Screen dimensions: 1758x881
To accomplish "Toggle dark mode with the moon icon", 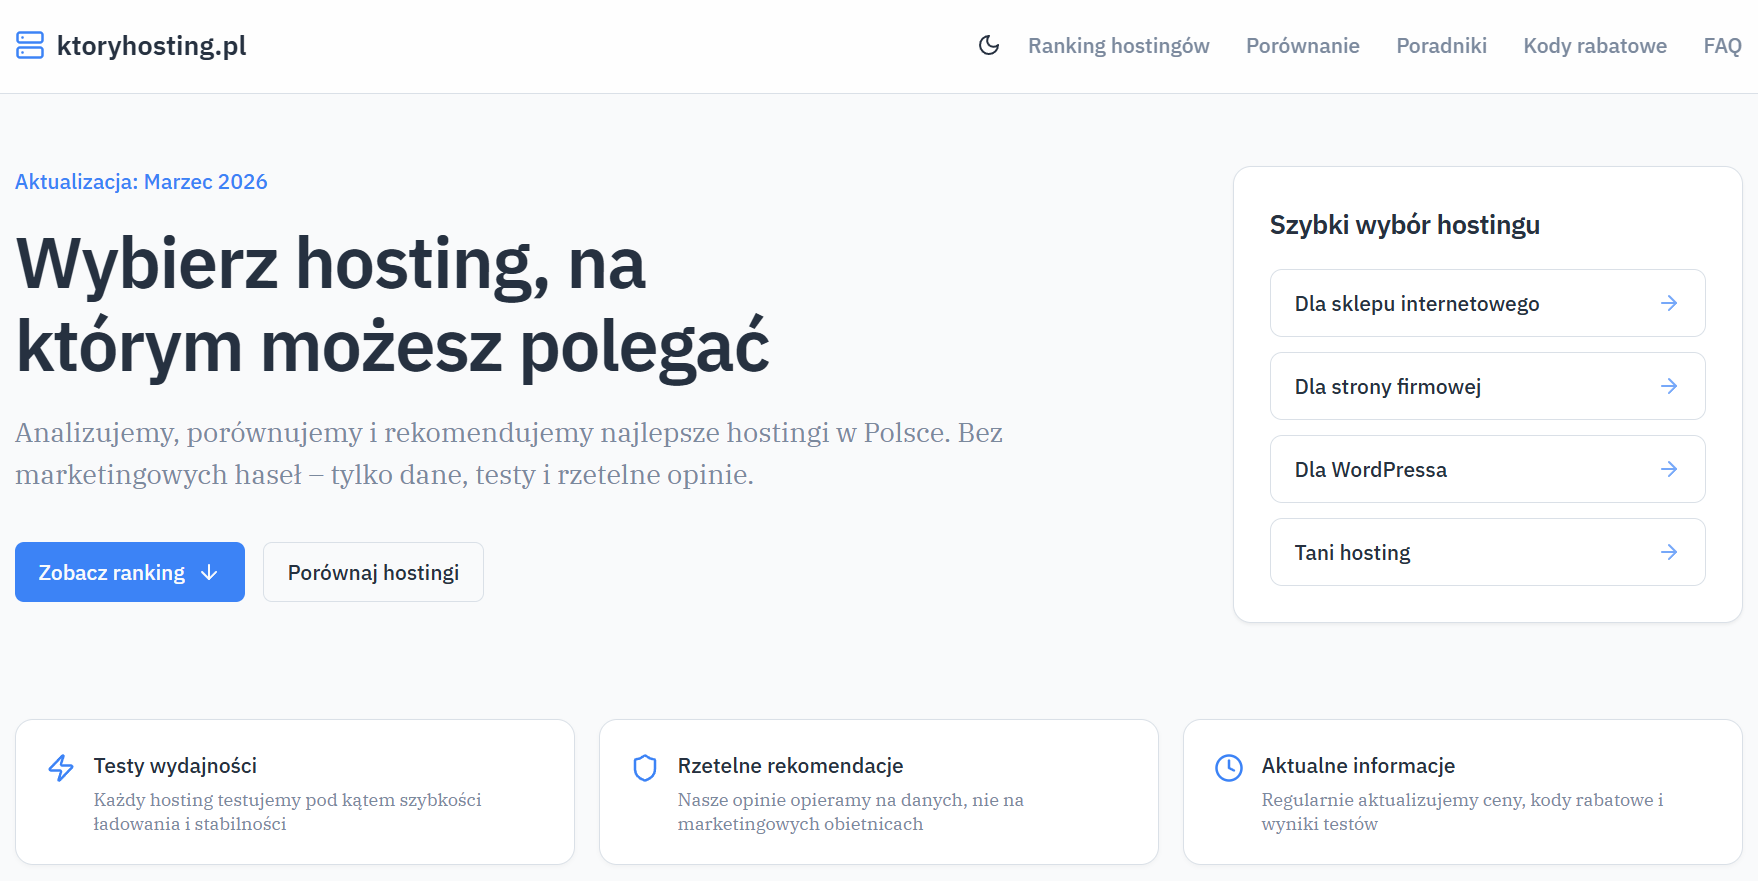I will [988, 45].
